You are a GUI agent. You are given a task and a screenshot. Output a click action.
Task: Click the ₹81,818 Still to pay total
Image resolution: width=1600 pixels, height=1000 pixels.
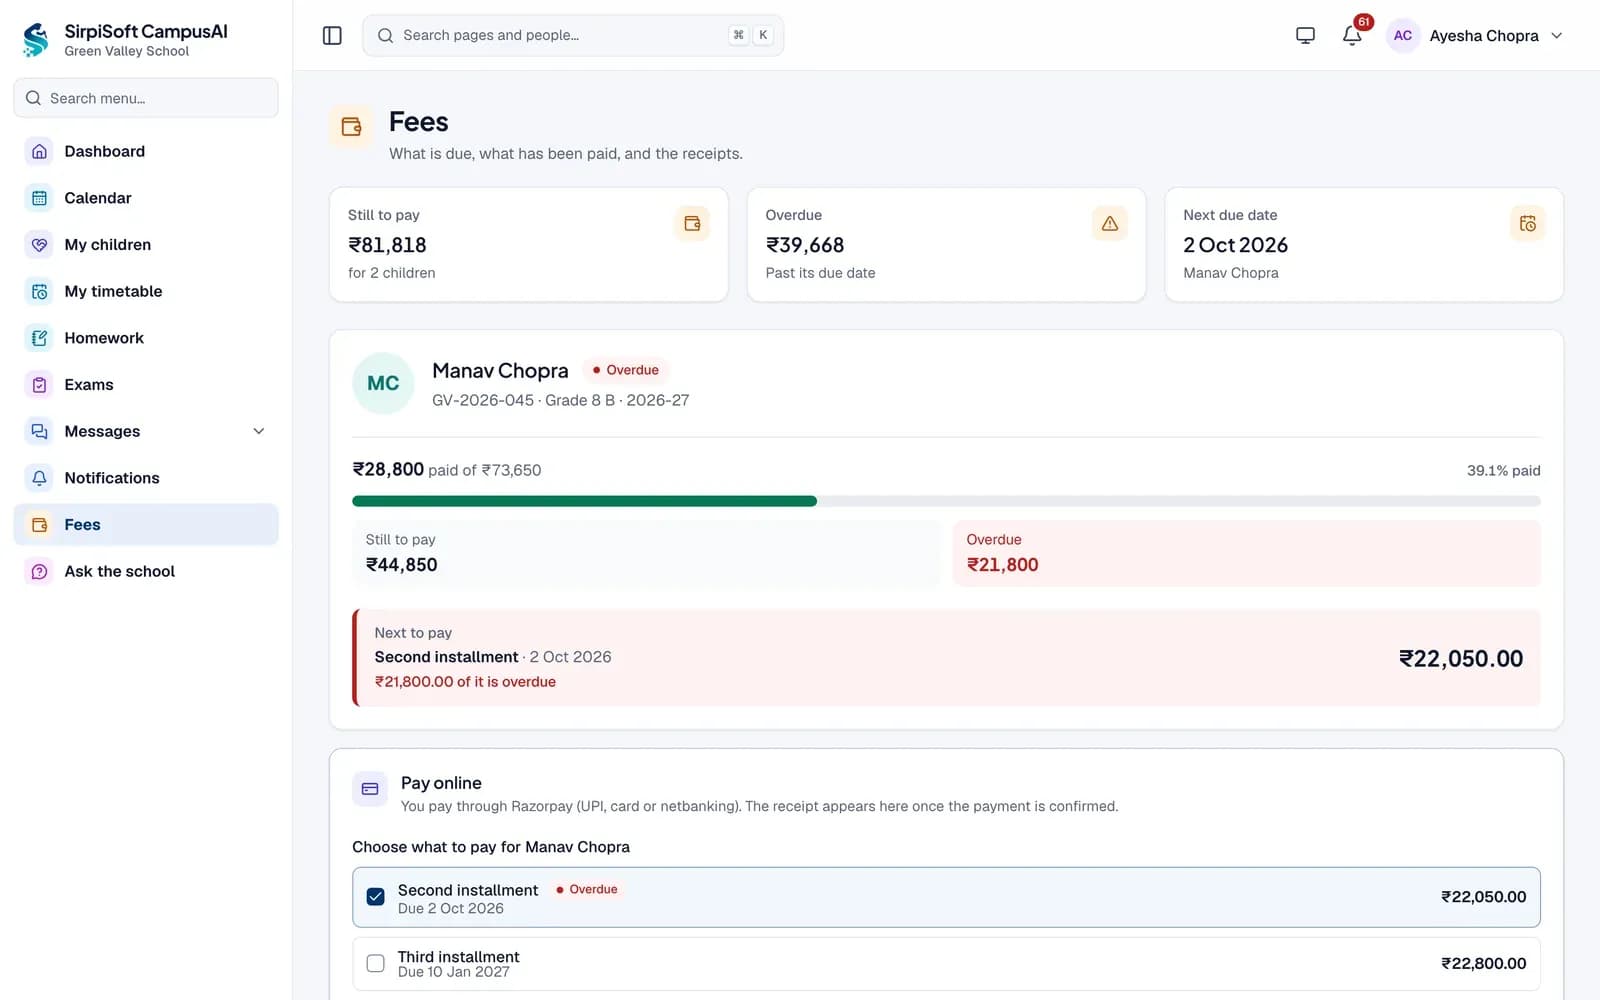[x=387, y=245]
